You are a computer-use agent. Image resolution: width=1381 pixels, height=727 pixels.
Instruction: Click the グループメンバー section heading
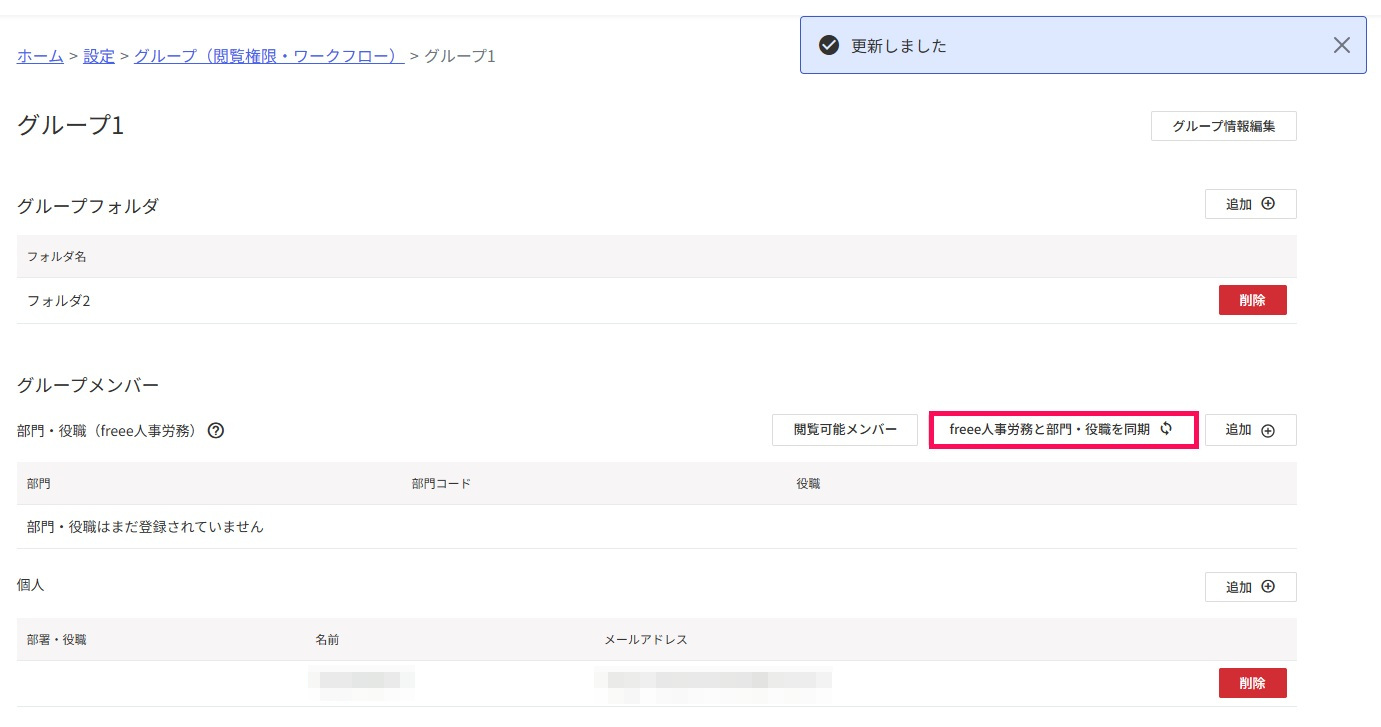click(88, 385)
